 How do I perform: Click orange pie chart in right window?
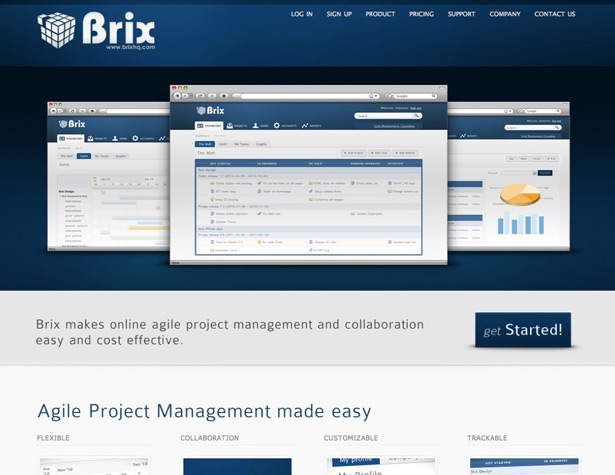[x=520, y=195]
